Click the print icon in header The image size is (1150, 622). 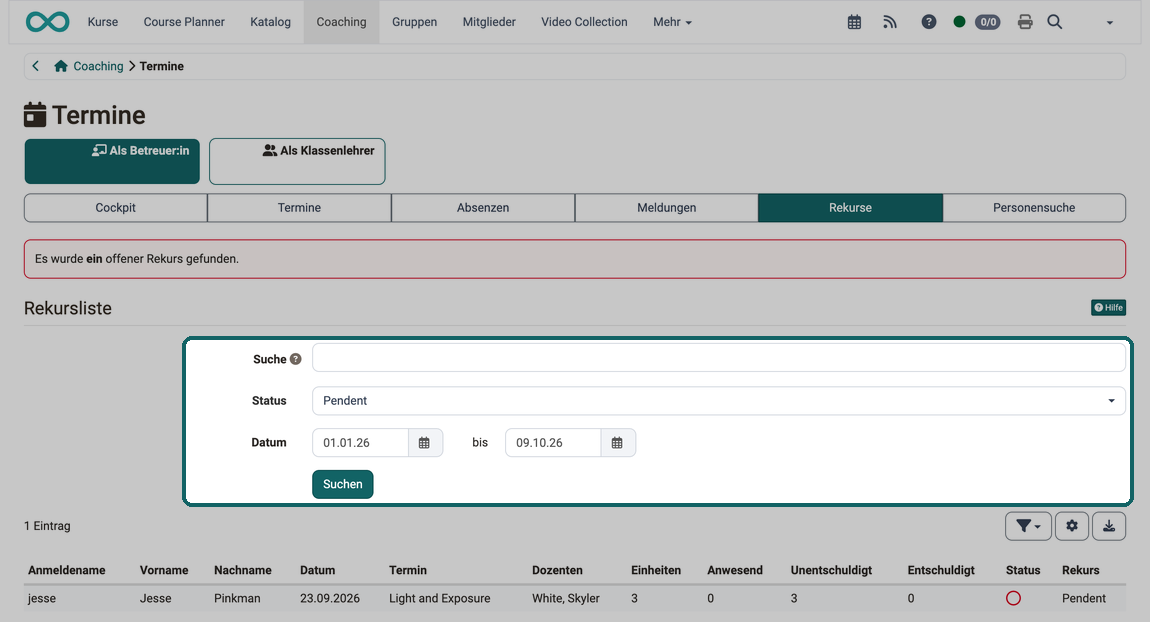point(1025,22)
